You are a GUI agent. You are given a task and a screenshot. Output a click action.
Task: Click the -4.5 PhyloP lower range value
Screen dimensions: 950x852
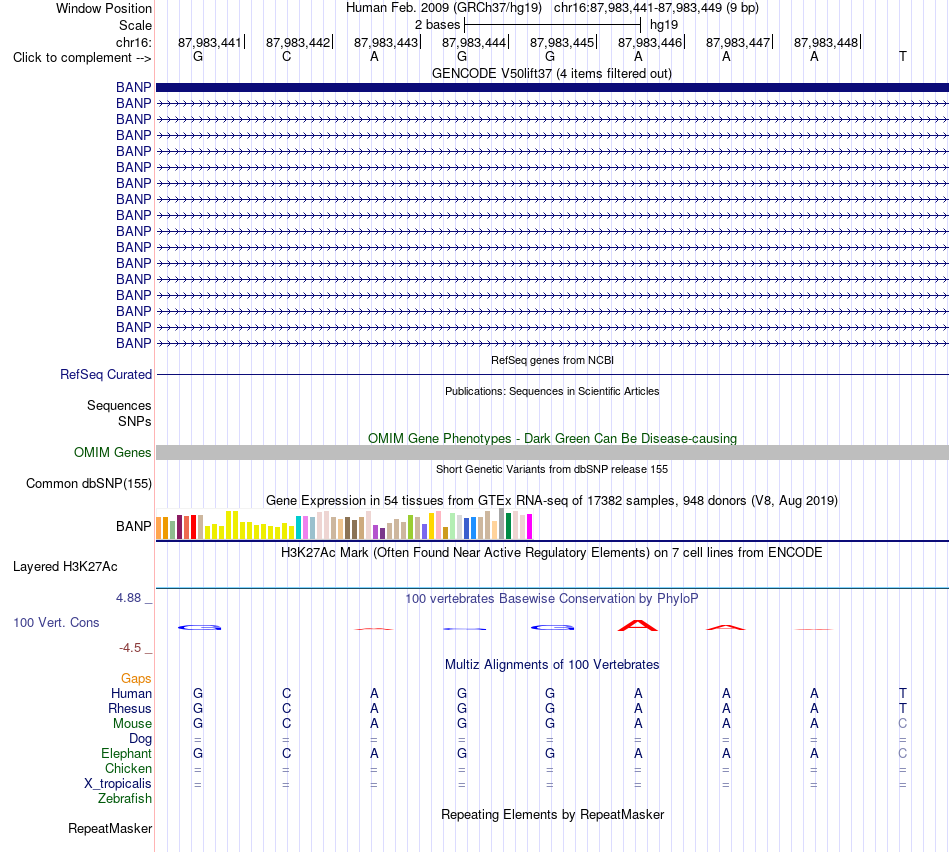[130, 648]
